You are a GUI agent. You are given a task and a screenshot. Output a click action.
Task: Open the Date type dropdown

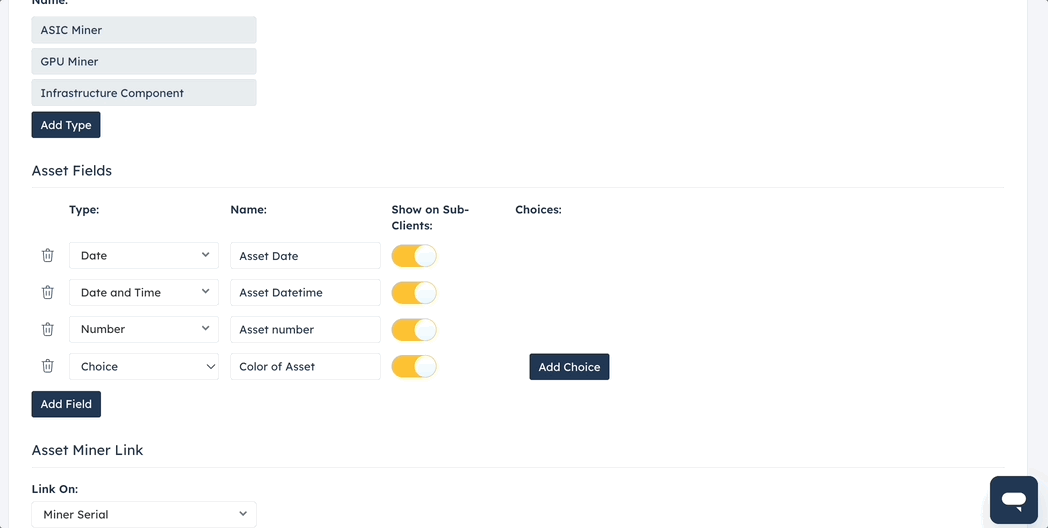tap(144, 255)
